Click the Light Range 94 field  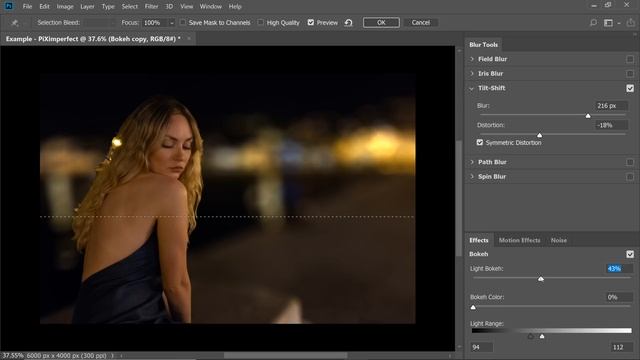pos(481,347)
